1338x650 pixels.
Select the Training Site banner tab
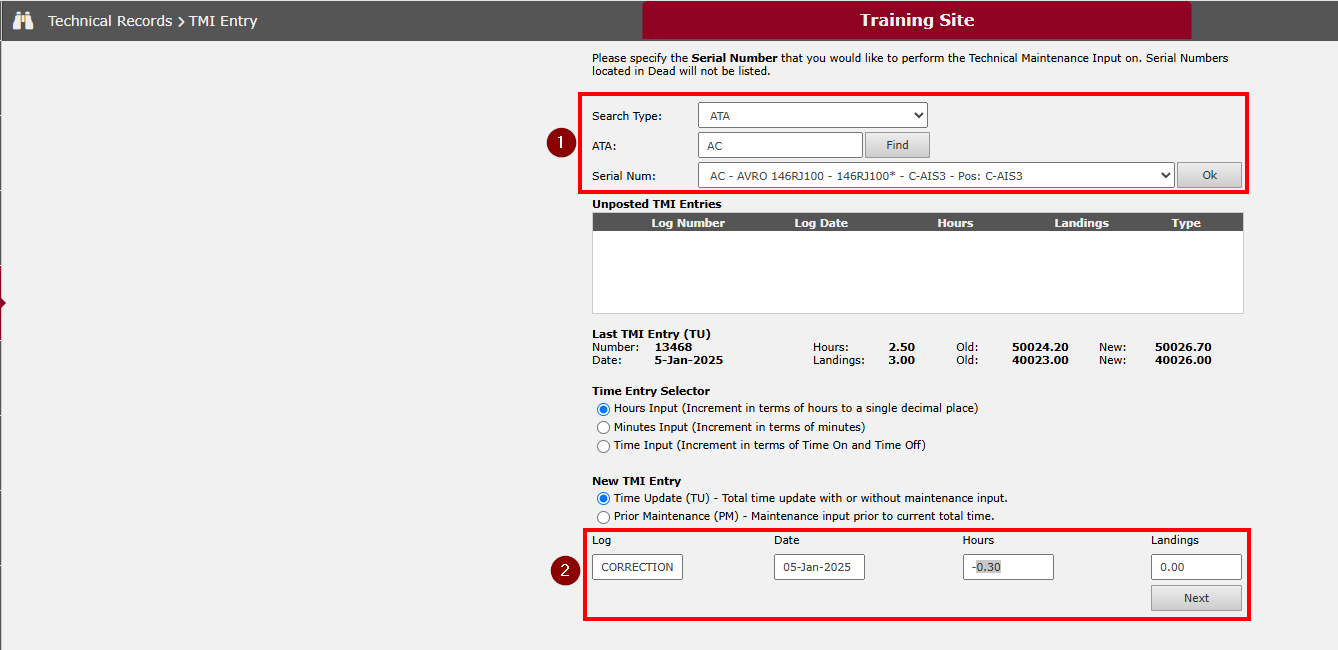point(916,20)
